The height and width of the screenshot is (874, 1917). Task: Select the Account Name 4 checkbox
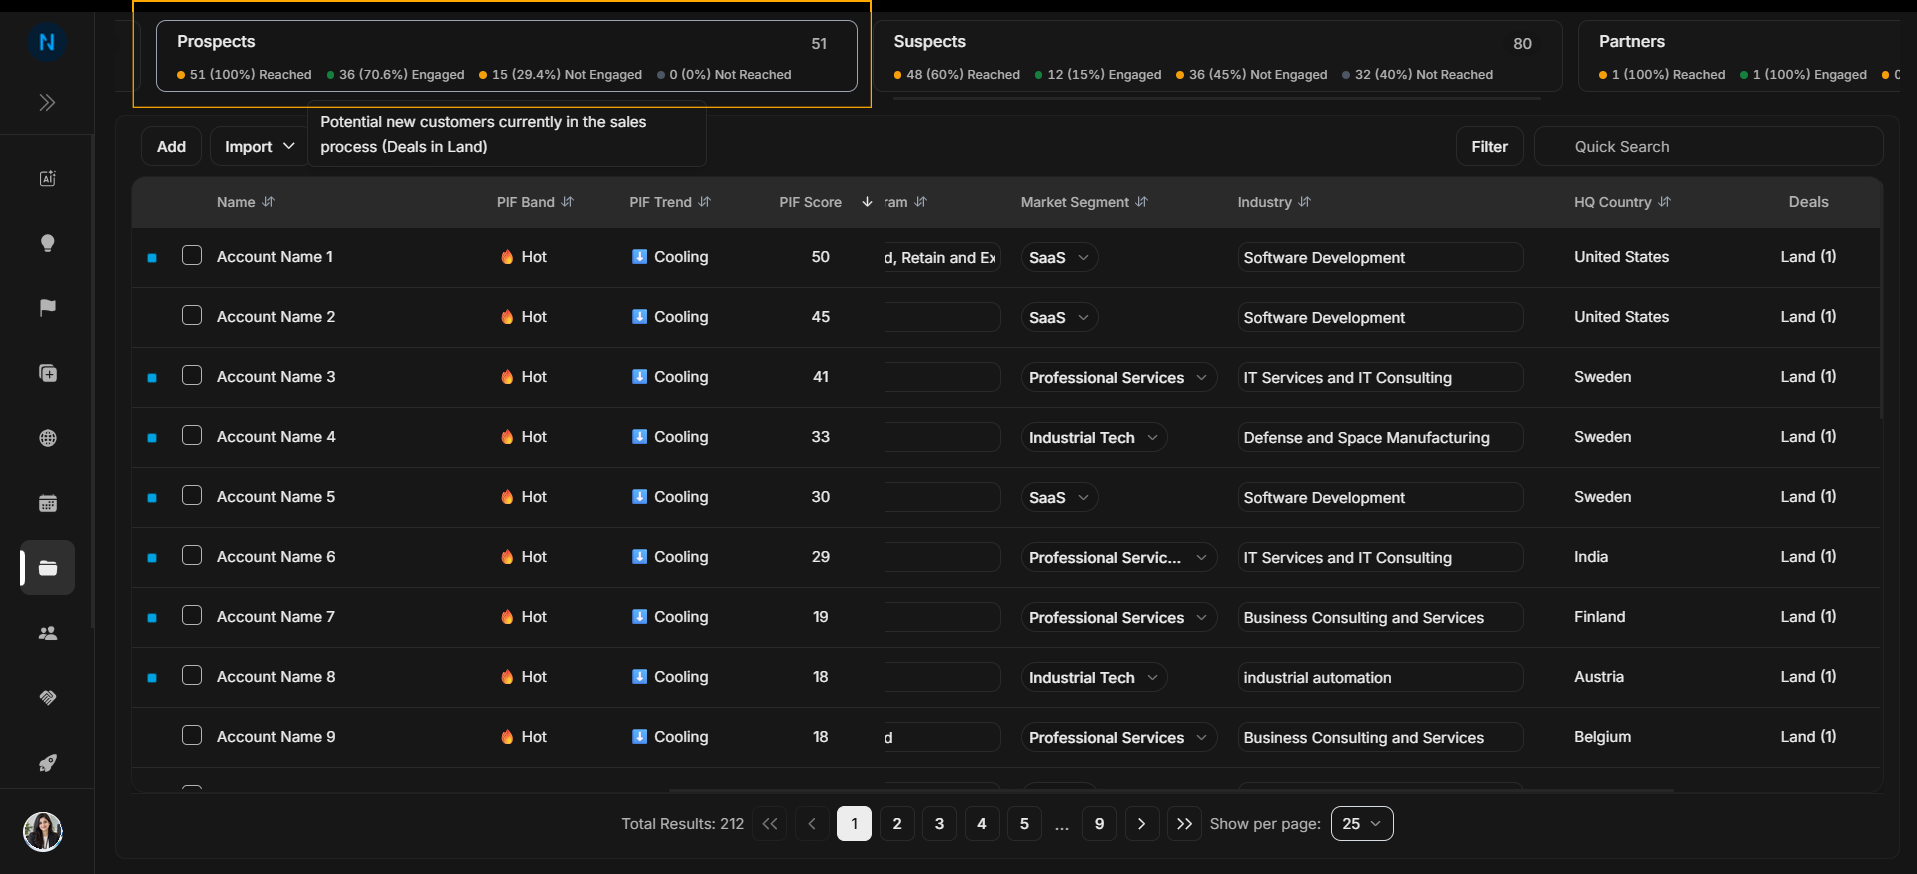(x=192, y=436)
